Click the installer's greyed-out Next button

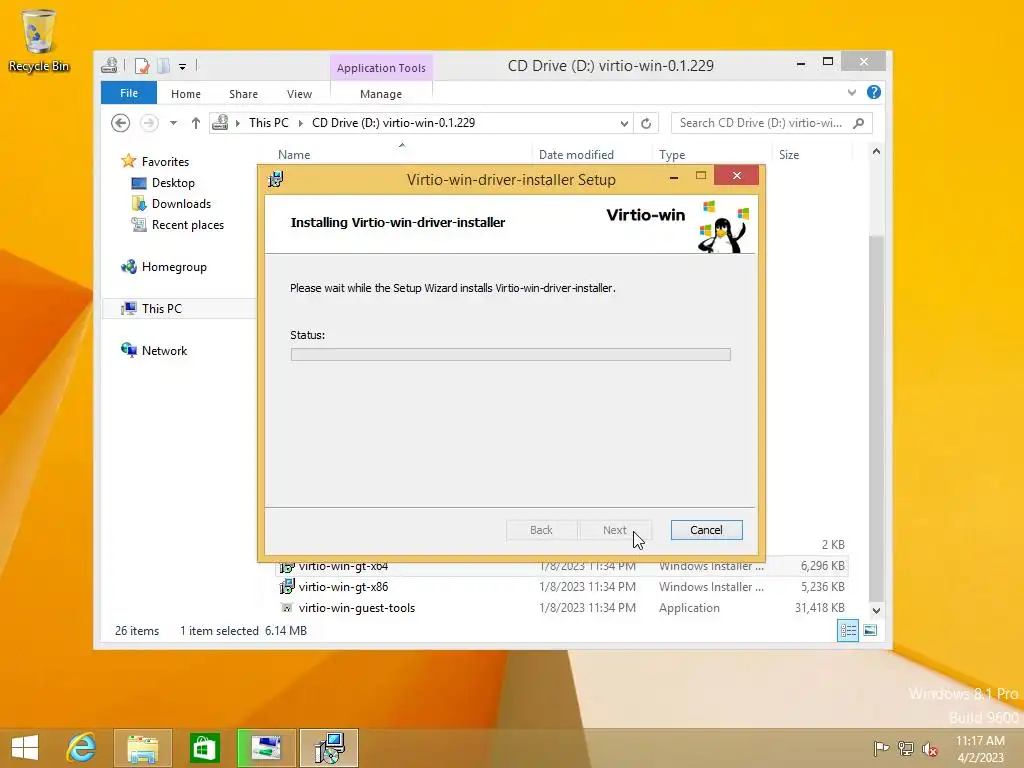click(615, 530)
